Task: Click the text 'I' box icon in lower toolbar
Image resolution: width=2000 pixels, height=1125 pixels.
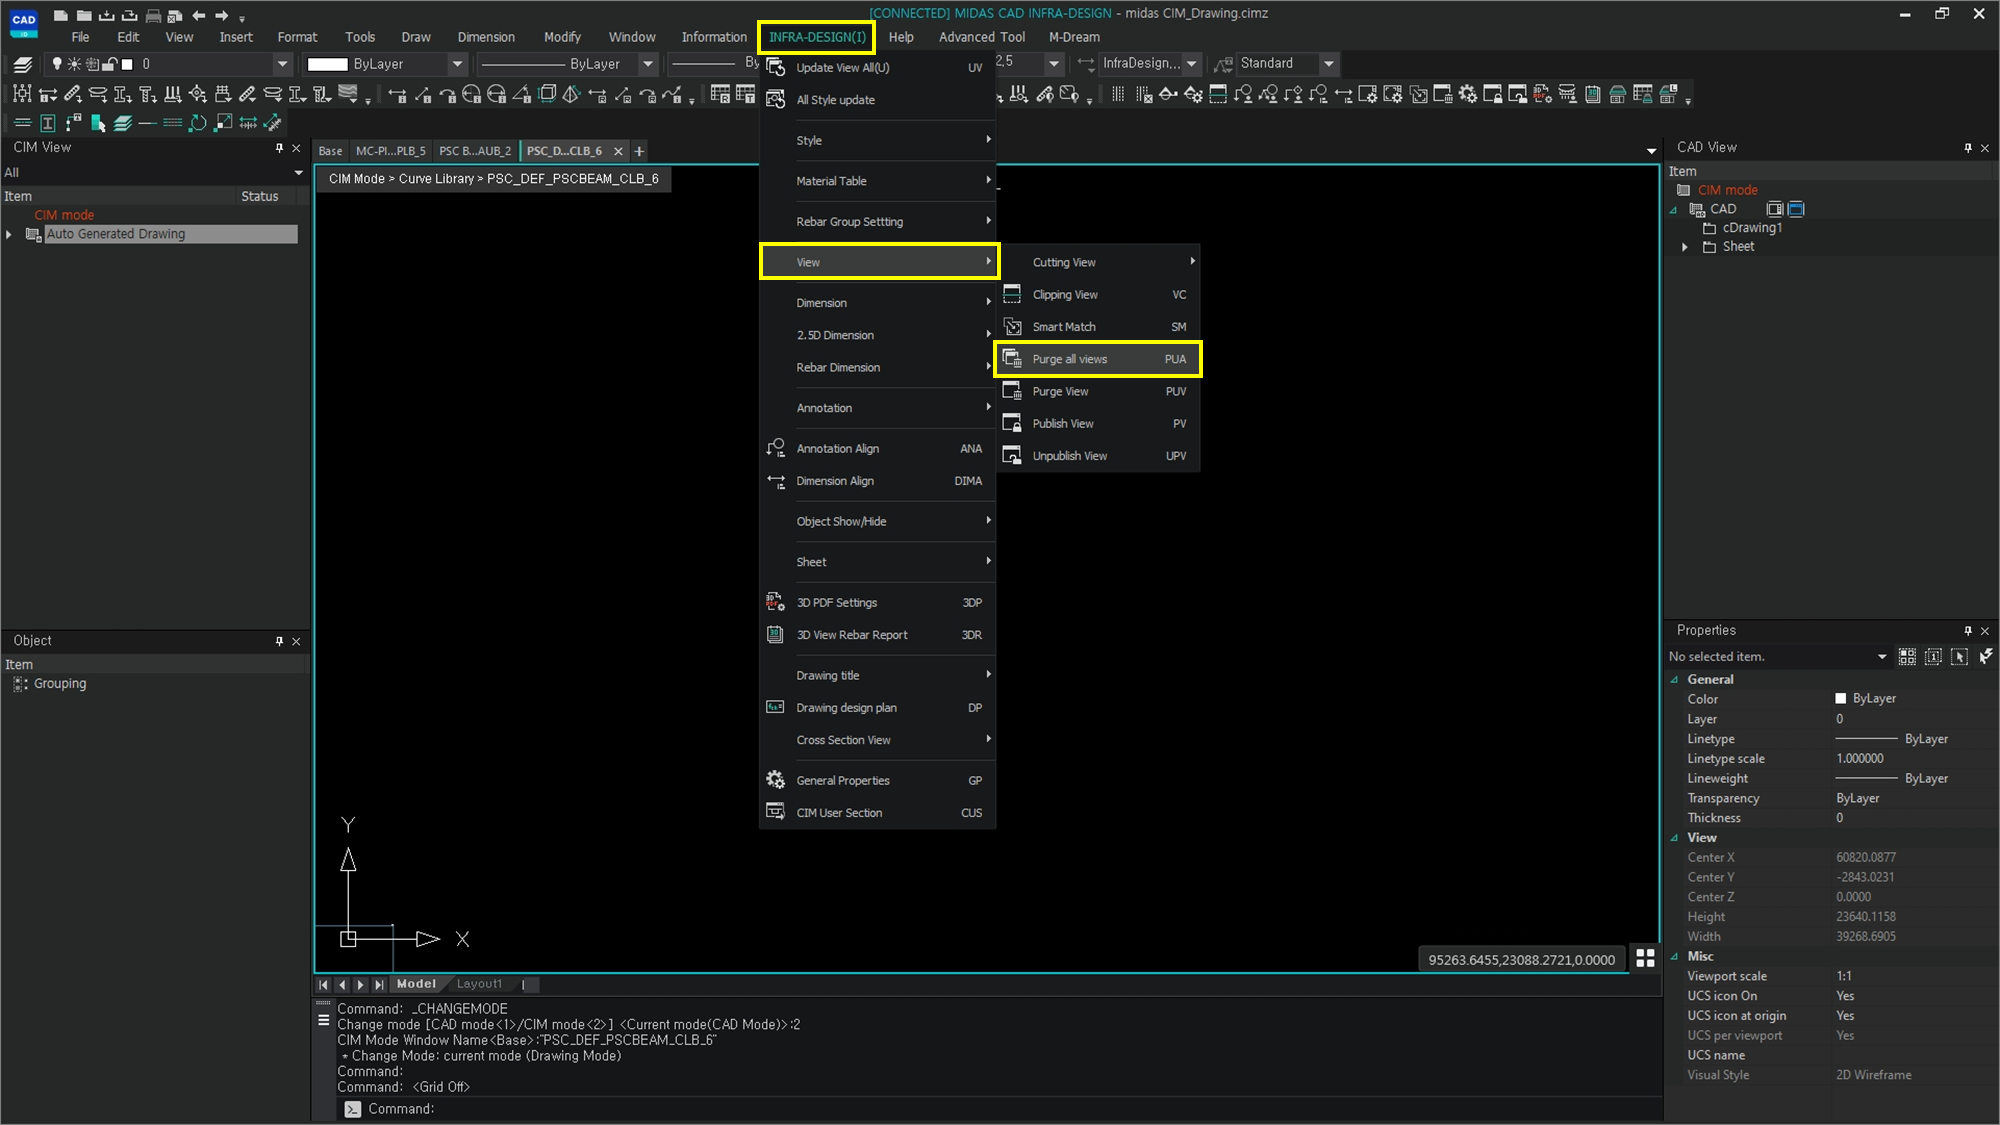Action: click(48, 123)
